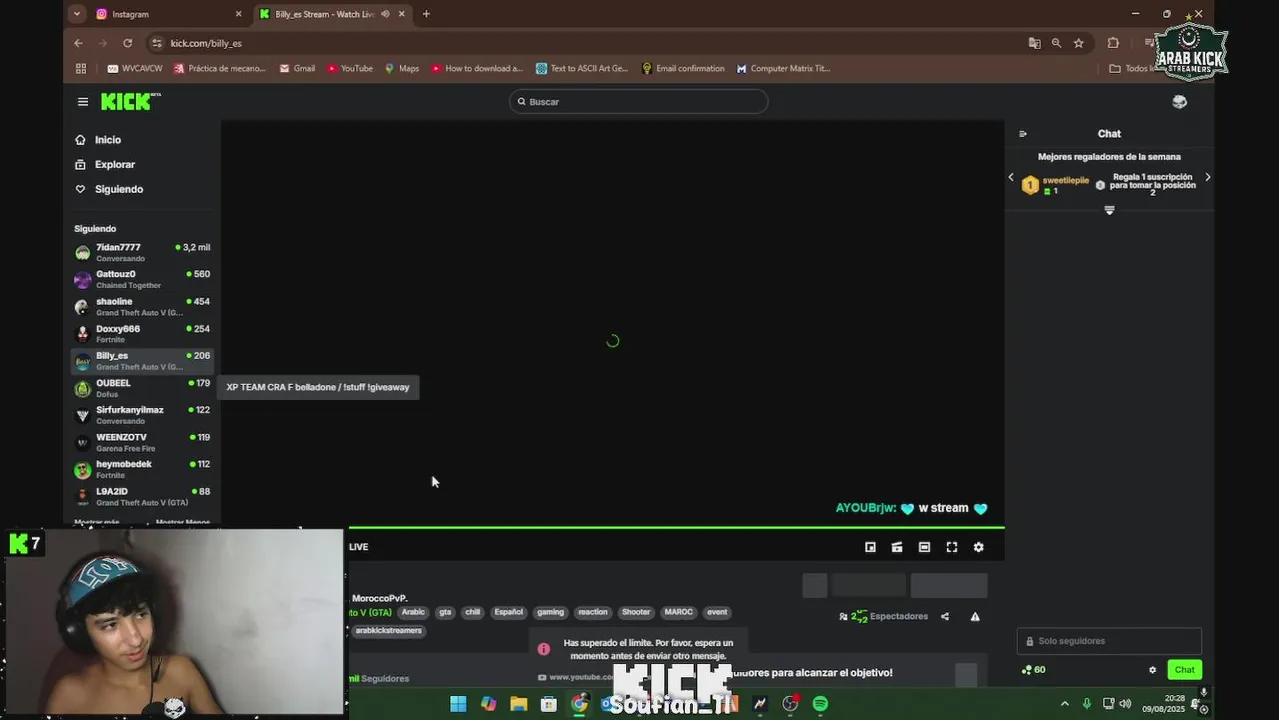This screenshot has width=1279, height=720.
Task: Open File Explorer from taskbar
Action: [x=518, y=704]
